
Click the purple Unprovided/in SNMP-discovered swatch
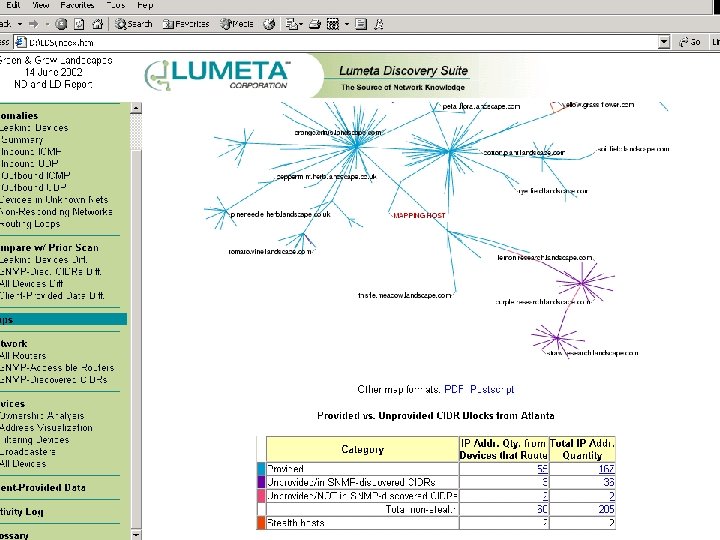coord(261,482)
